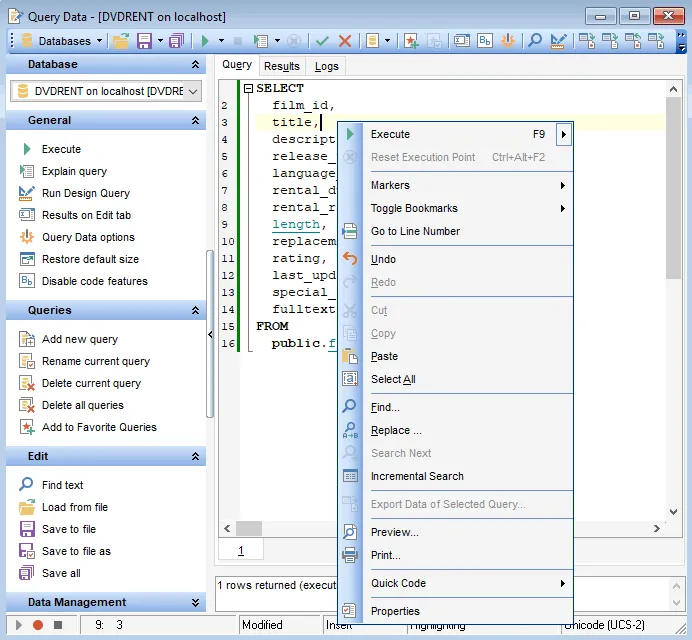Click Restore default size link
The width and height of the screenshot is (692, 640).
click(x=90, y=259)
